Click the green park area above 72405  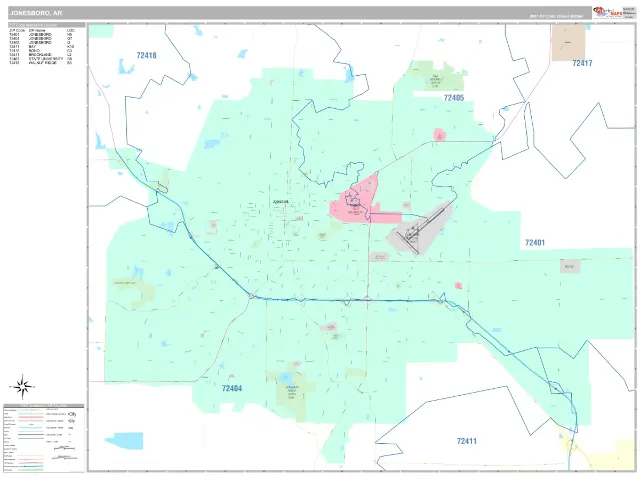(x=440, y=76)
